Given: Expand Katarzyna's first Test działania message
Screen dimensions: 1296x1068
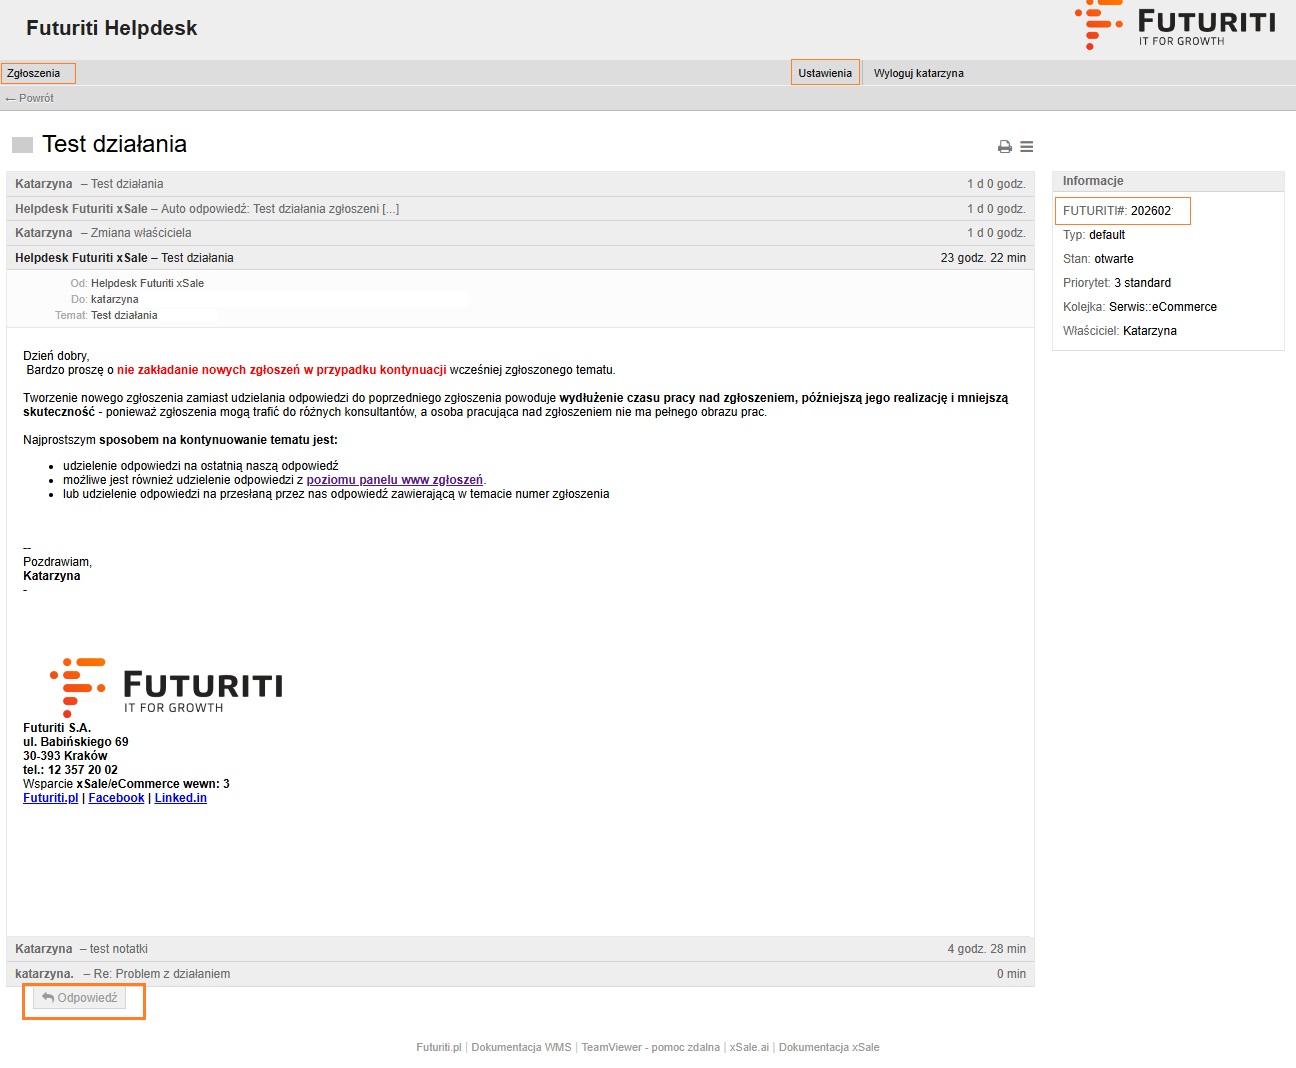Looking at the screenshot, I should tap(520, 184).
